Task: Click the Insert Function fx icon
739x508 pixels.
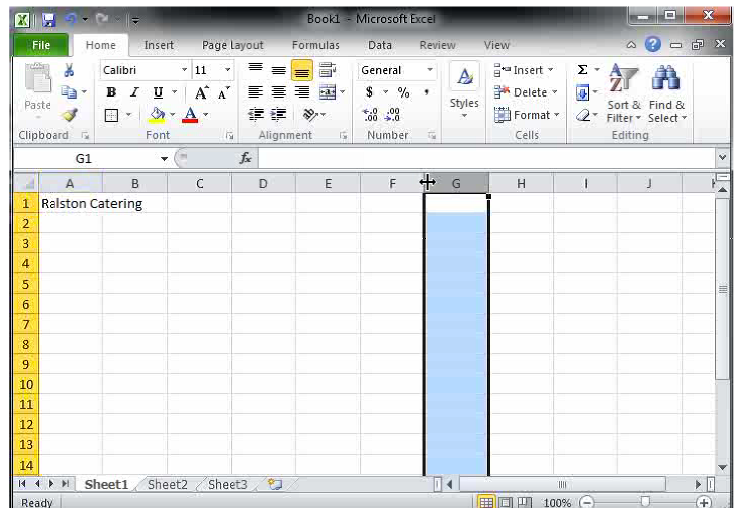Action: pos(245,159)
